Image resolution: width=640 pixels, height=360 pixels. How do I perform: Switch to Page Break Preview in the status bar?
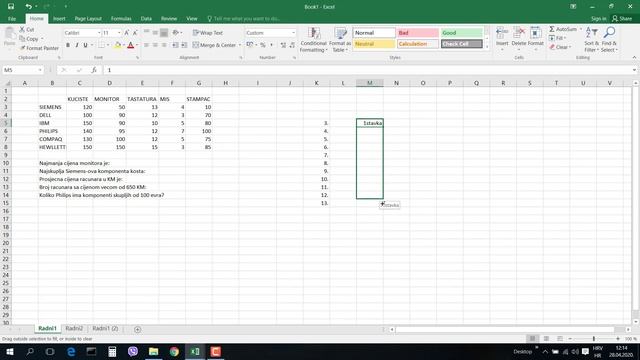[x=560, y=338]
